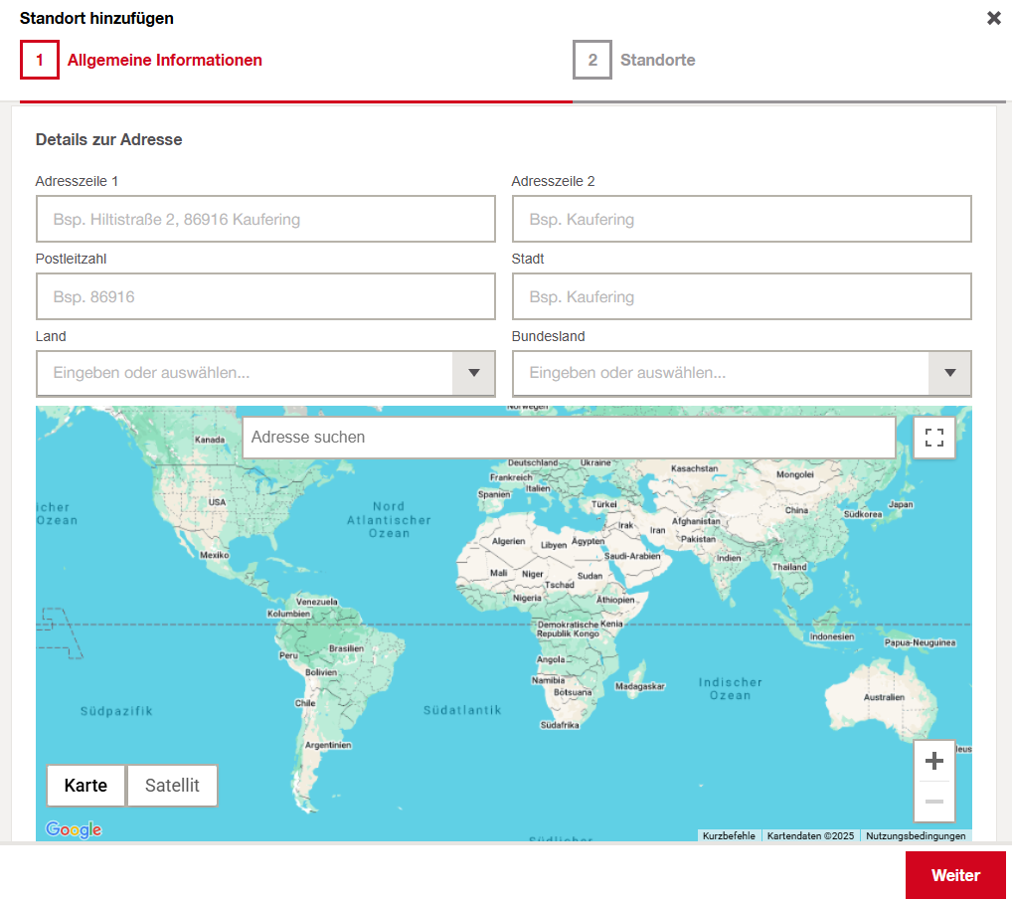Viewport: 1012px width, 900px height.
Task: Click the Mexiko label on map
Action: click(214, 555)
